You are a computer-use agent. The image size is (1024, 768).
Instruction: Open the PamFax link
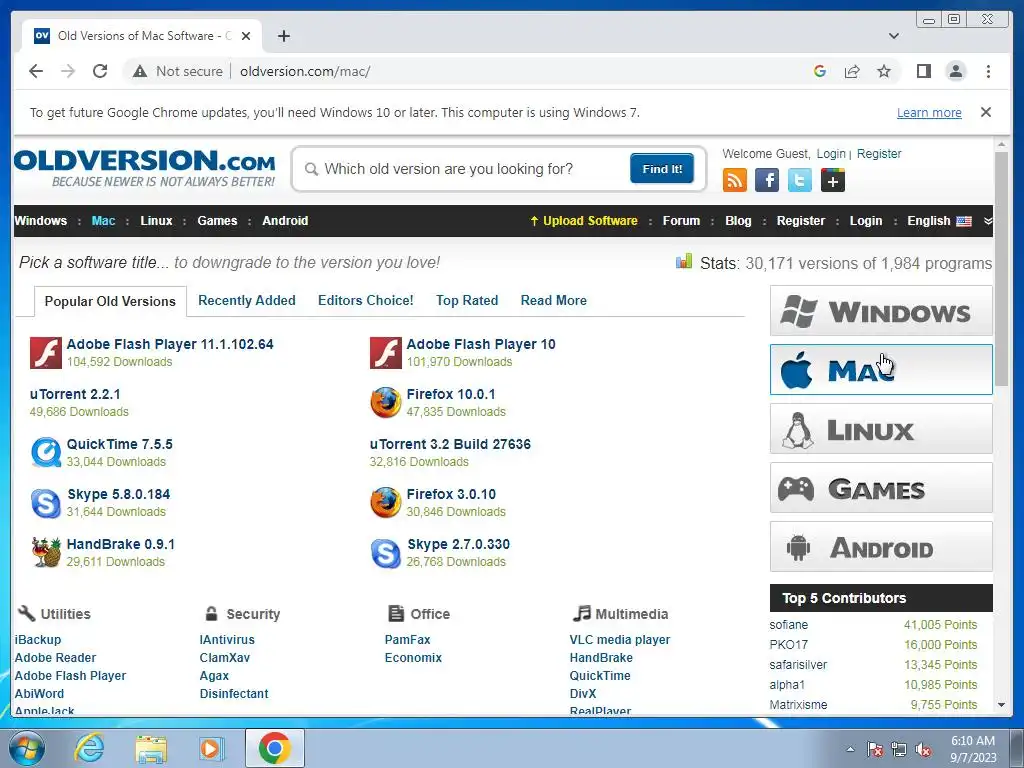pyautogui.click(x=408, y=640)
